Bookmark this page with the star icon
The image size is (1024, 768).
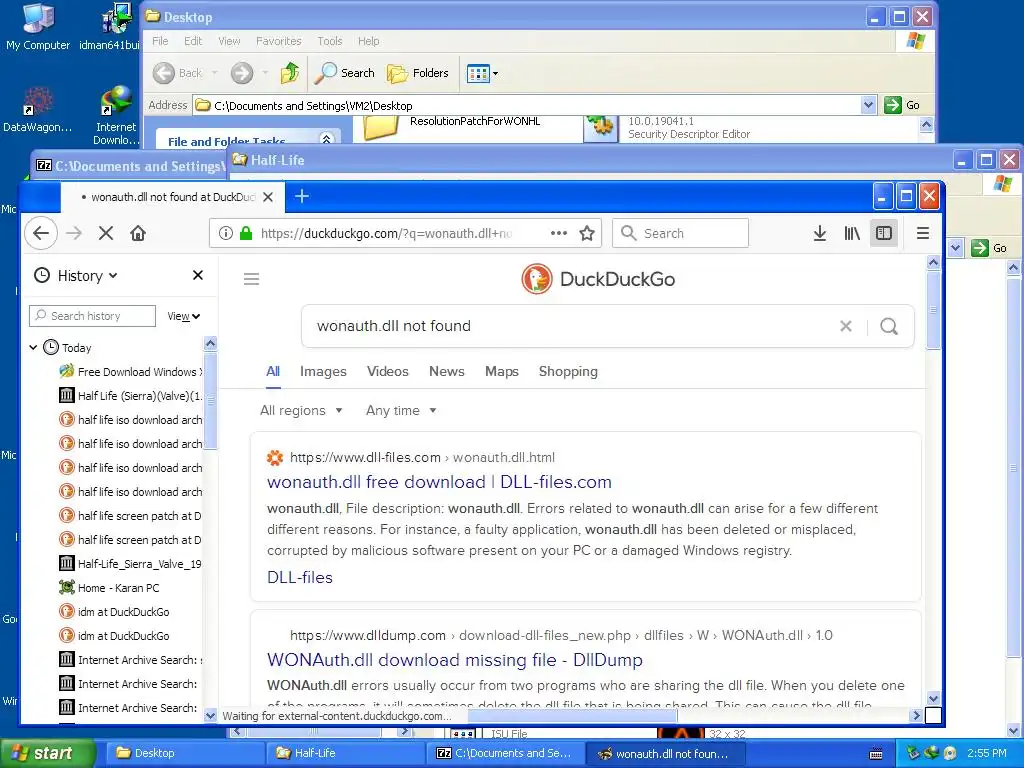click(587, 233)
